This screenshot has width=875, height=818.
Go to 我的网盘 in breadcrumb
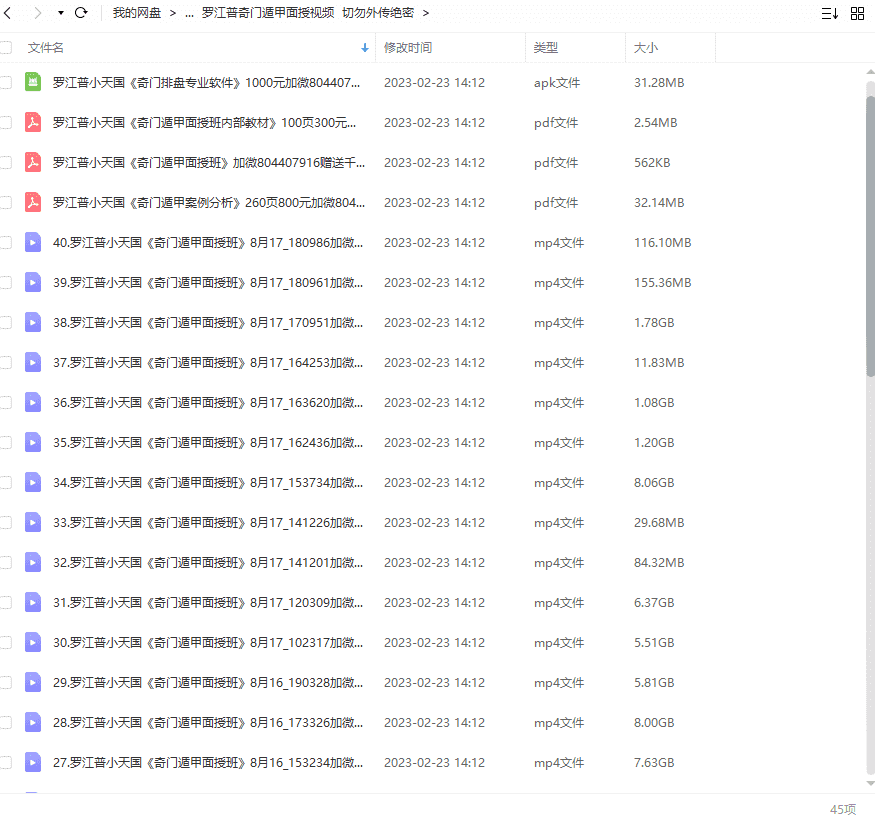click(x=138, y=13)
